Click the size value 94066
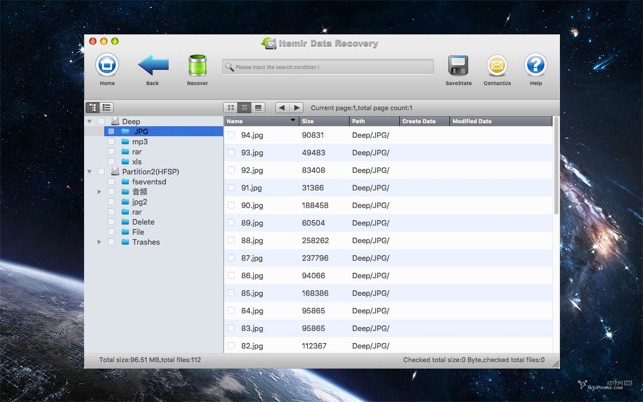 (x=313, y=276)
